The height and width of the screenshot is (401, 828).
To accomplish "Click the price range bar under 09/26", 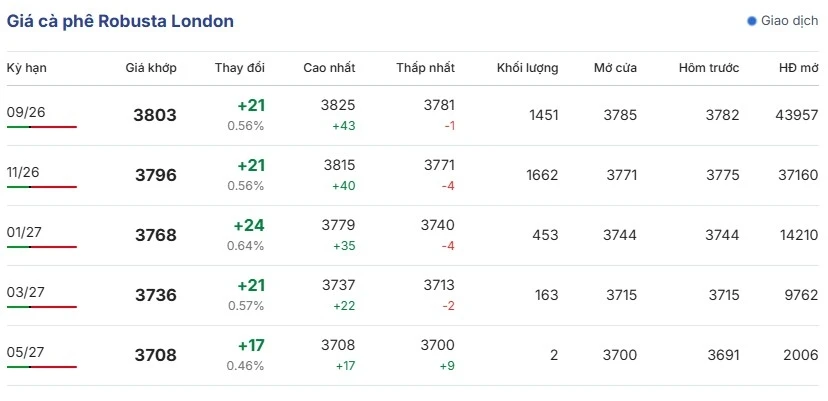I will click(42, 127).
